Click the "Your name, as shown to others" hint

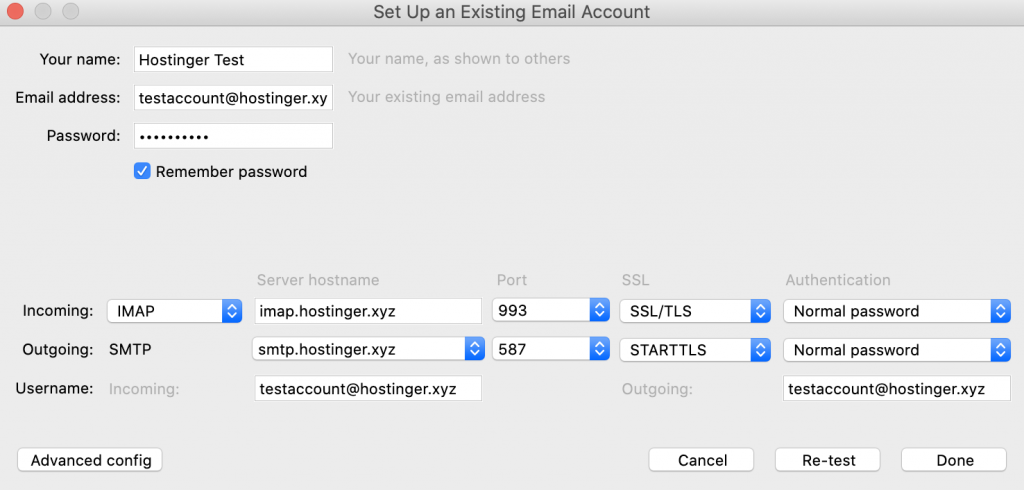coord(459,59)
